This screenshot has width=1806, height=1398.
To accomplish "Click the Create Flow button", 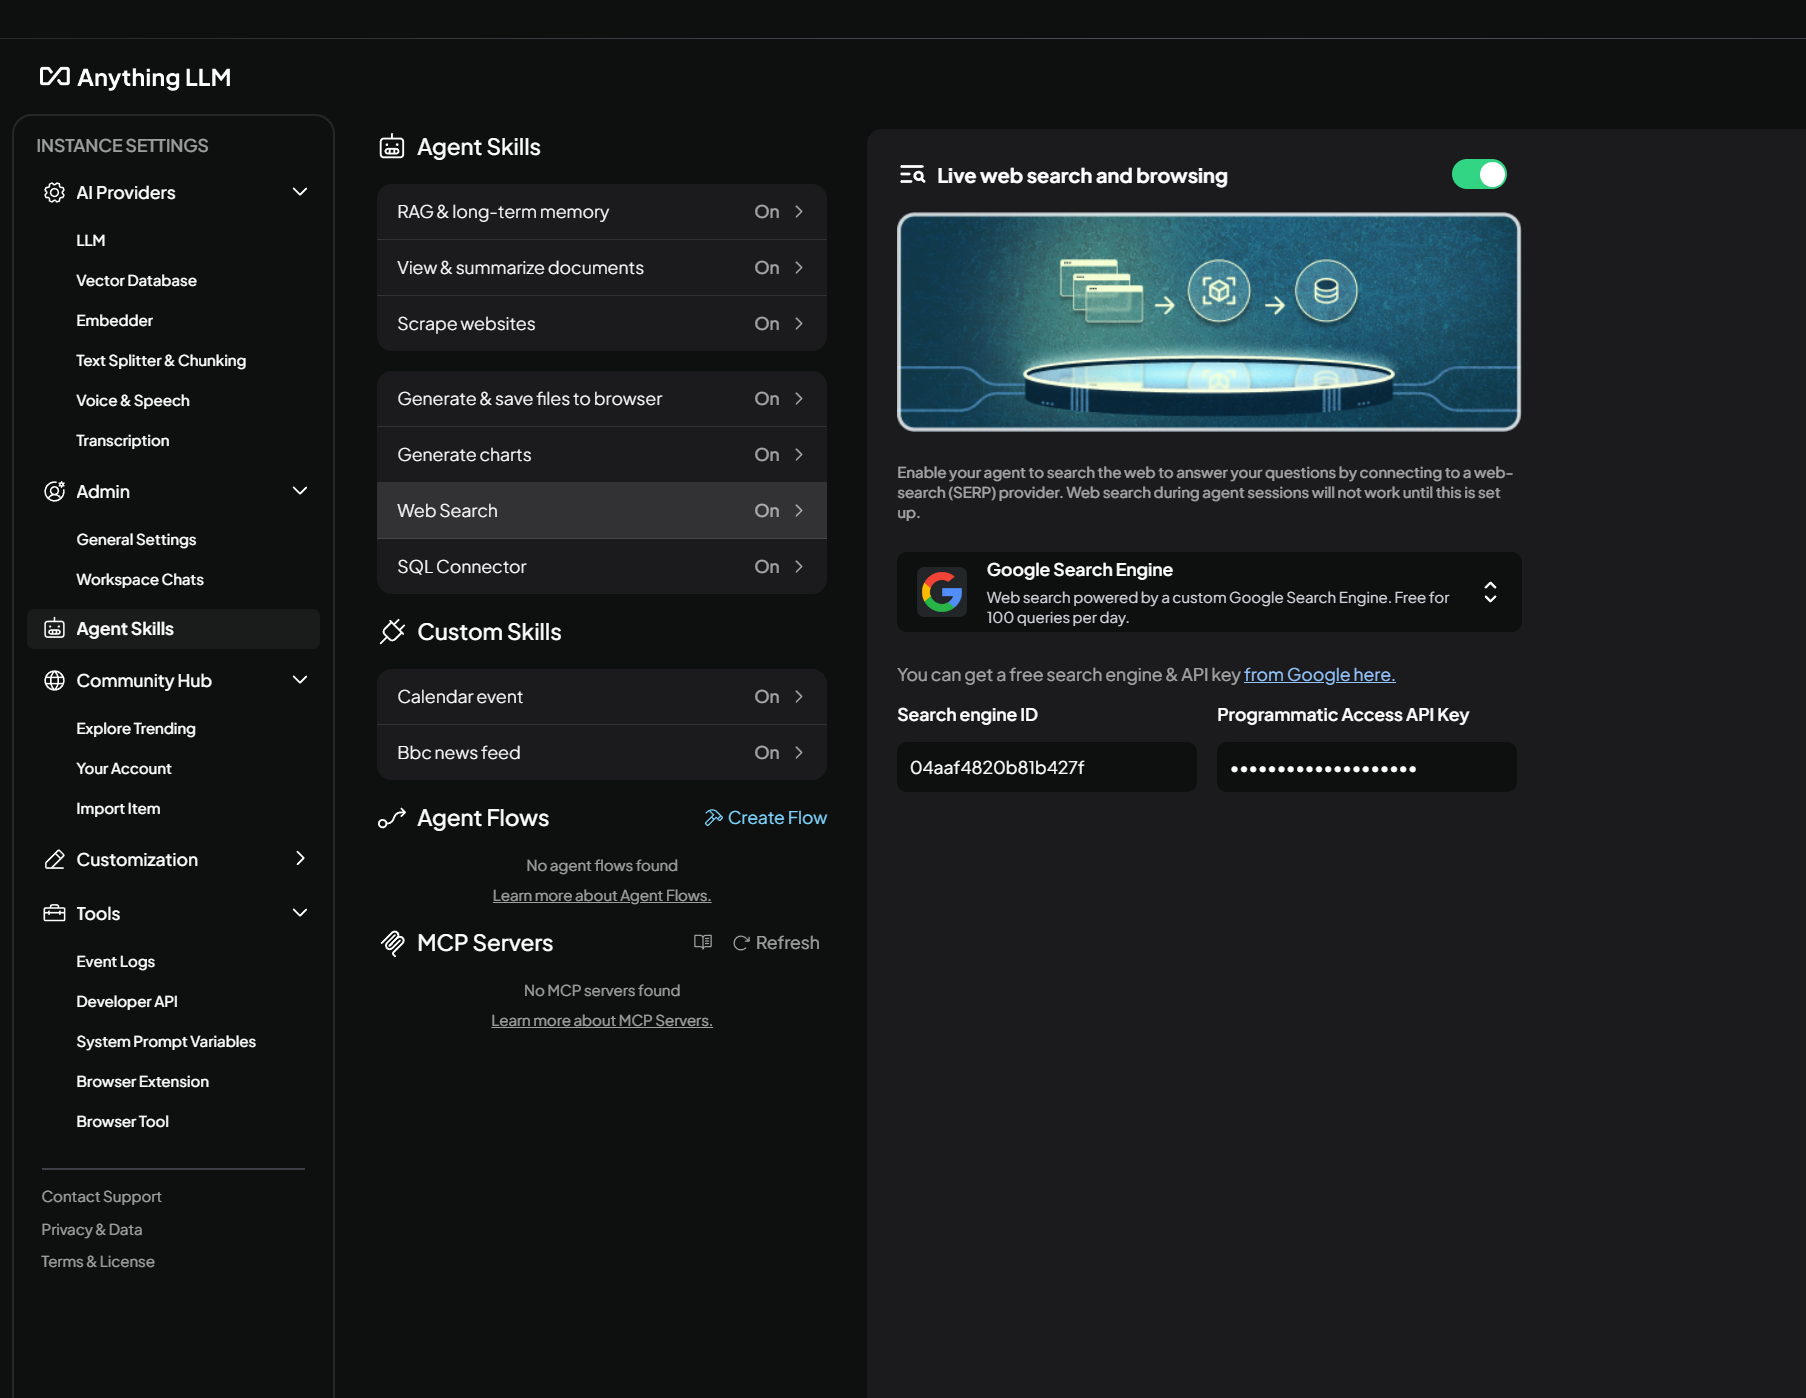I will pyautogui.click(x=766, y=818).
